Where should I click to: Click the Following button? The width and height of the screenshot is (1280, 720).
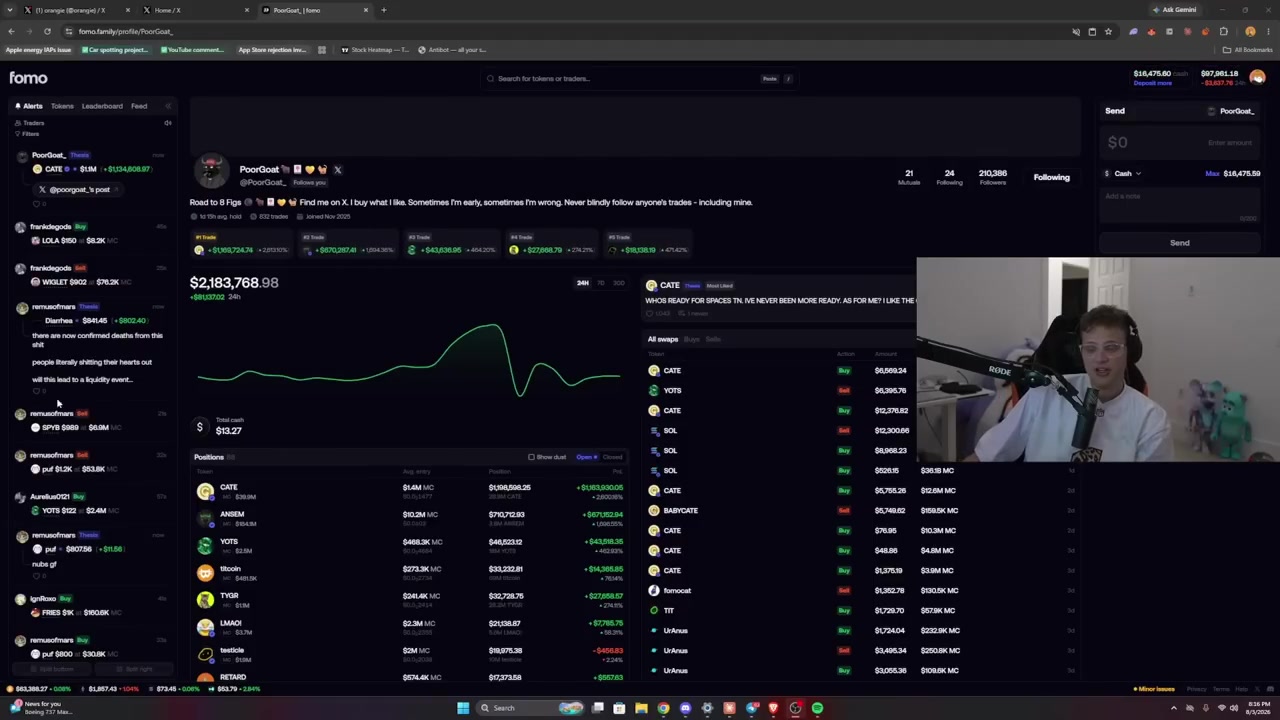1051,177
